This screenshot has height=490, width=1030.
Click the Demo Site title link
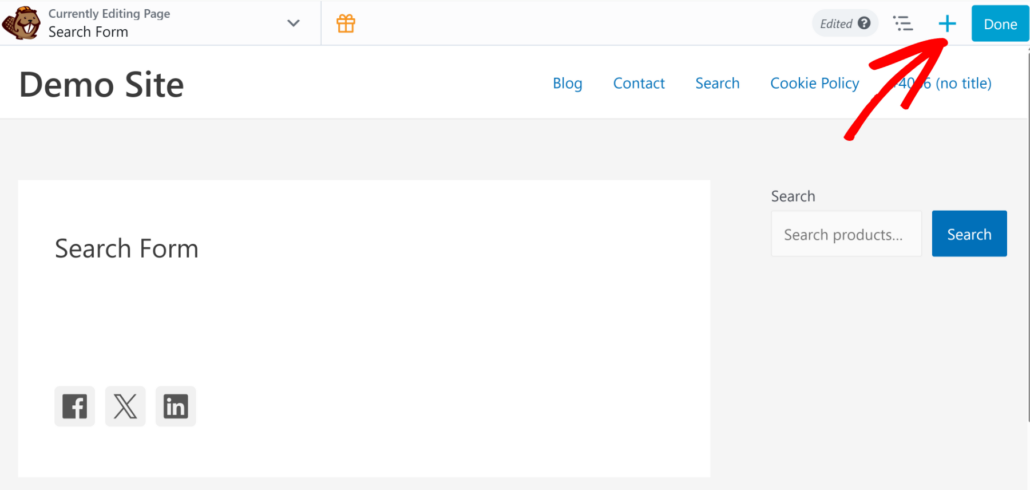(x=101, y=84)
